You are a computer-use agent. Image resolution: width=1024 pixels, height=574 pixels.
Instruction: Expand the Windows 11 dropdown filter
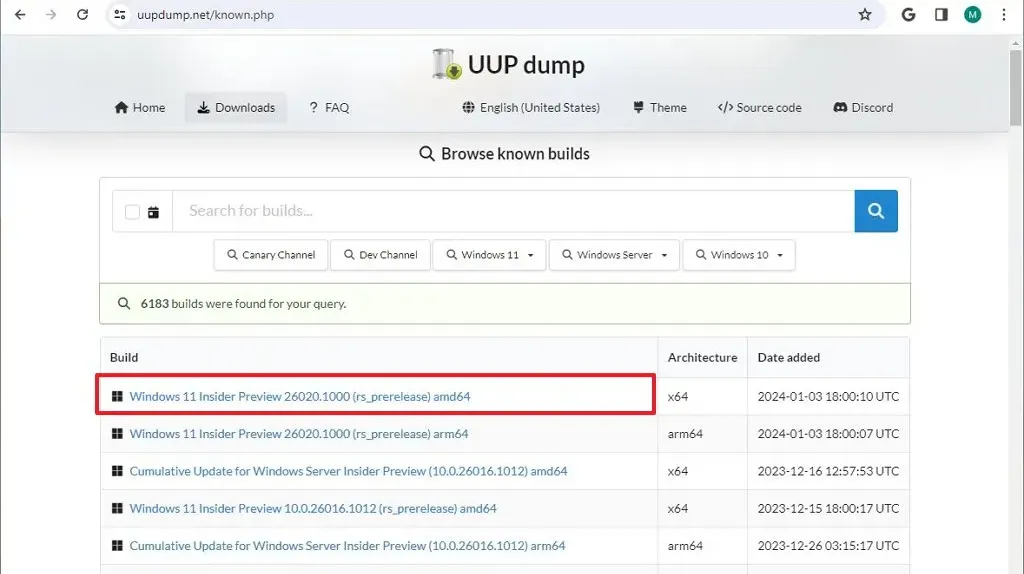(489, 255)
